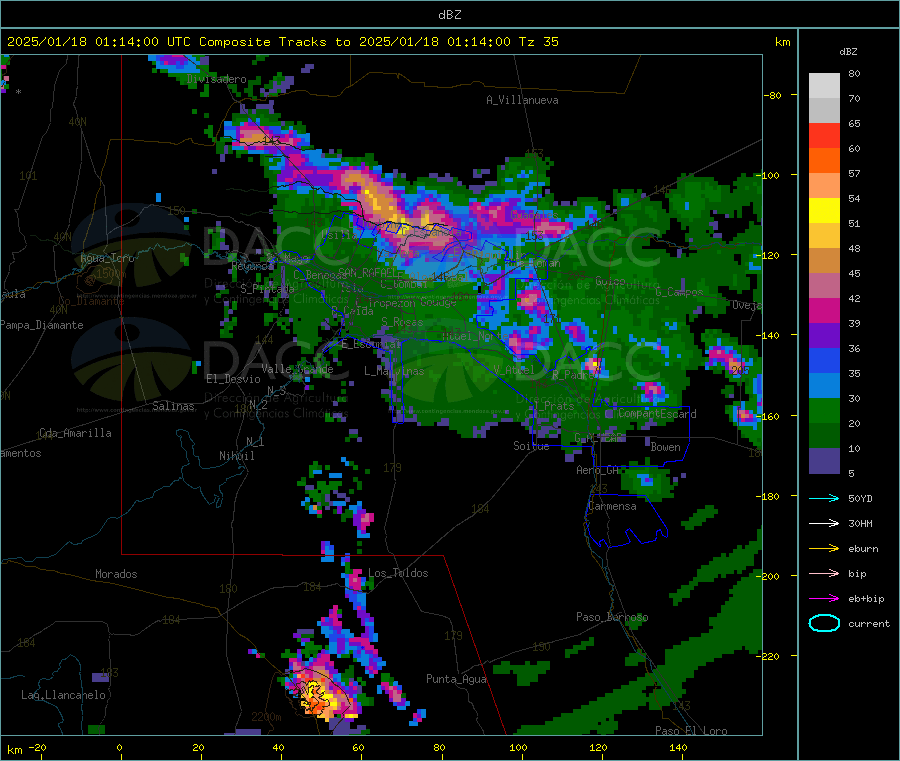Click the 'A_Villanueva' map label
This screenshot has width=900, height=761.
(522, 100)
